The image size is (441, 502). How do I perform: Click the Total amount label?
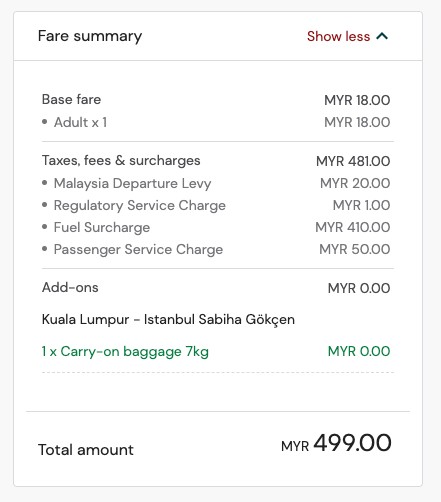86,450
